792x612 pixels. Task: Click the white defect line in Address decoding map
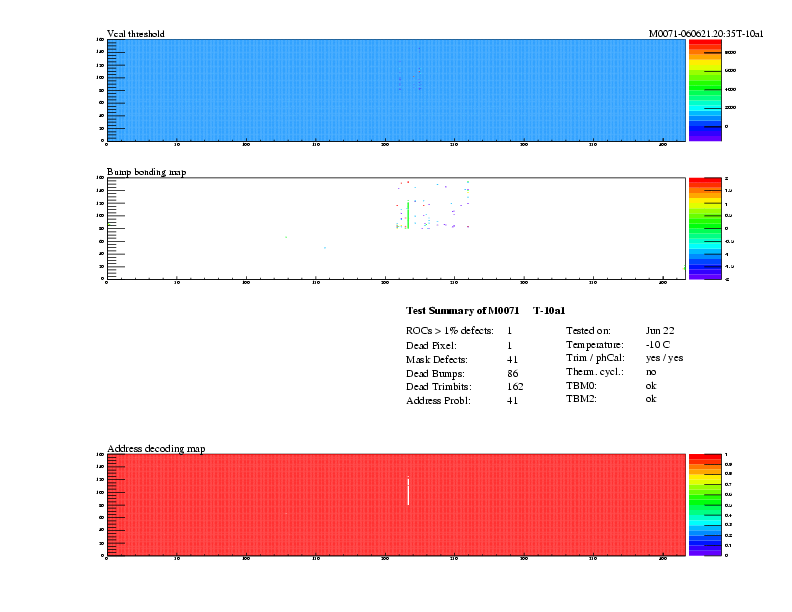(x=408, y=491)
